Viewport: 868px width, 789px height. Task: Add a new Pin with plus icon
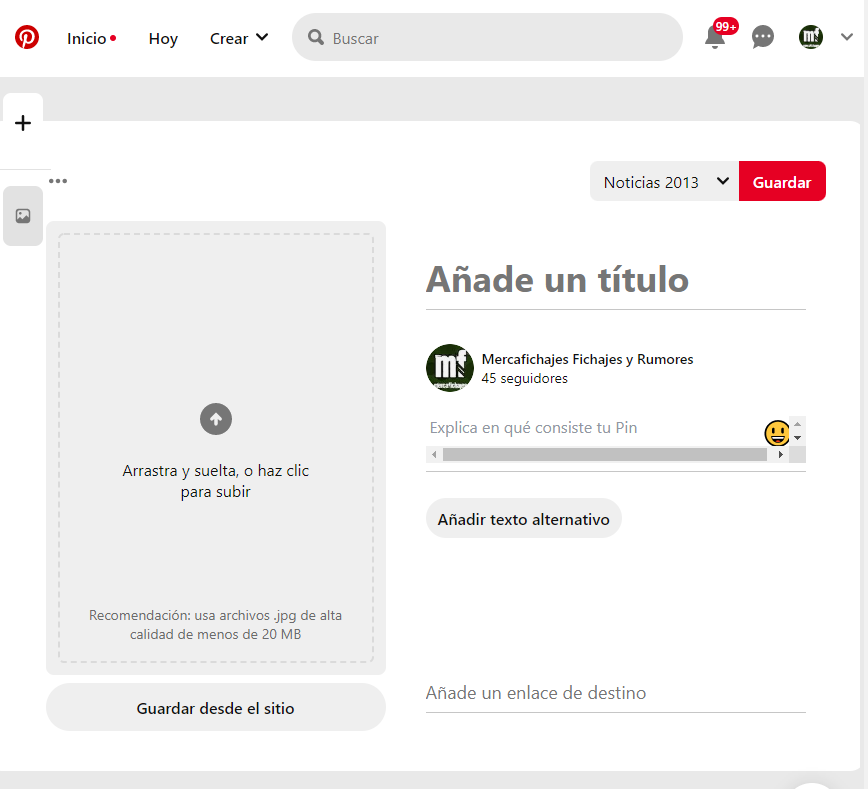coord(23,124)
